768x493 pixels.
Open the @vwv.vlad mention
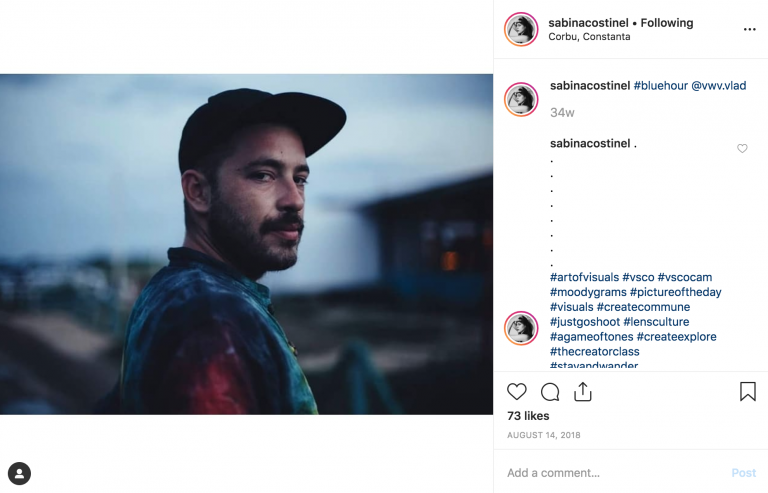click(x=719, y=86)
